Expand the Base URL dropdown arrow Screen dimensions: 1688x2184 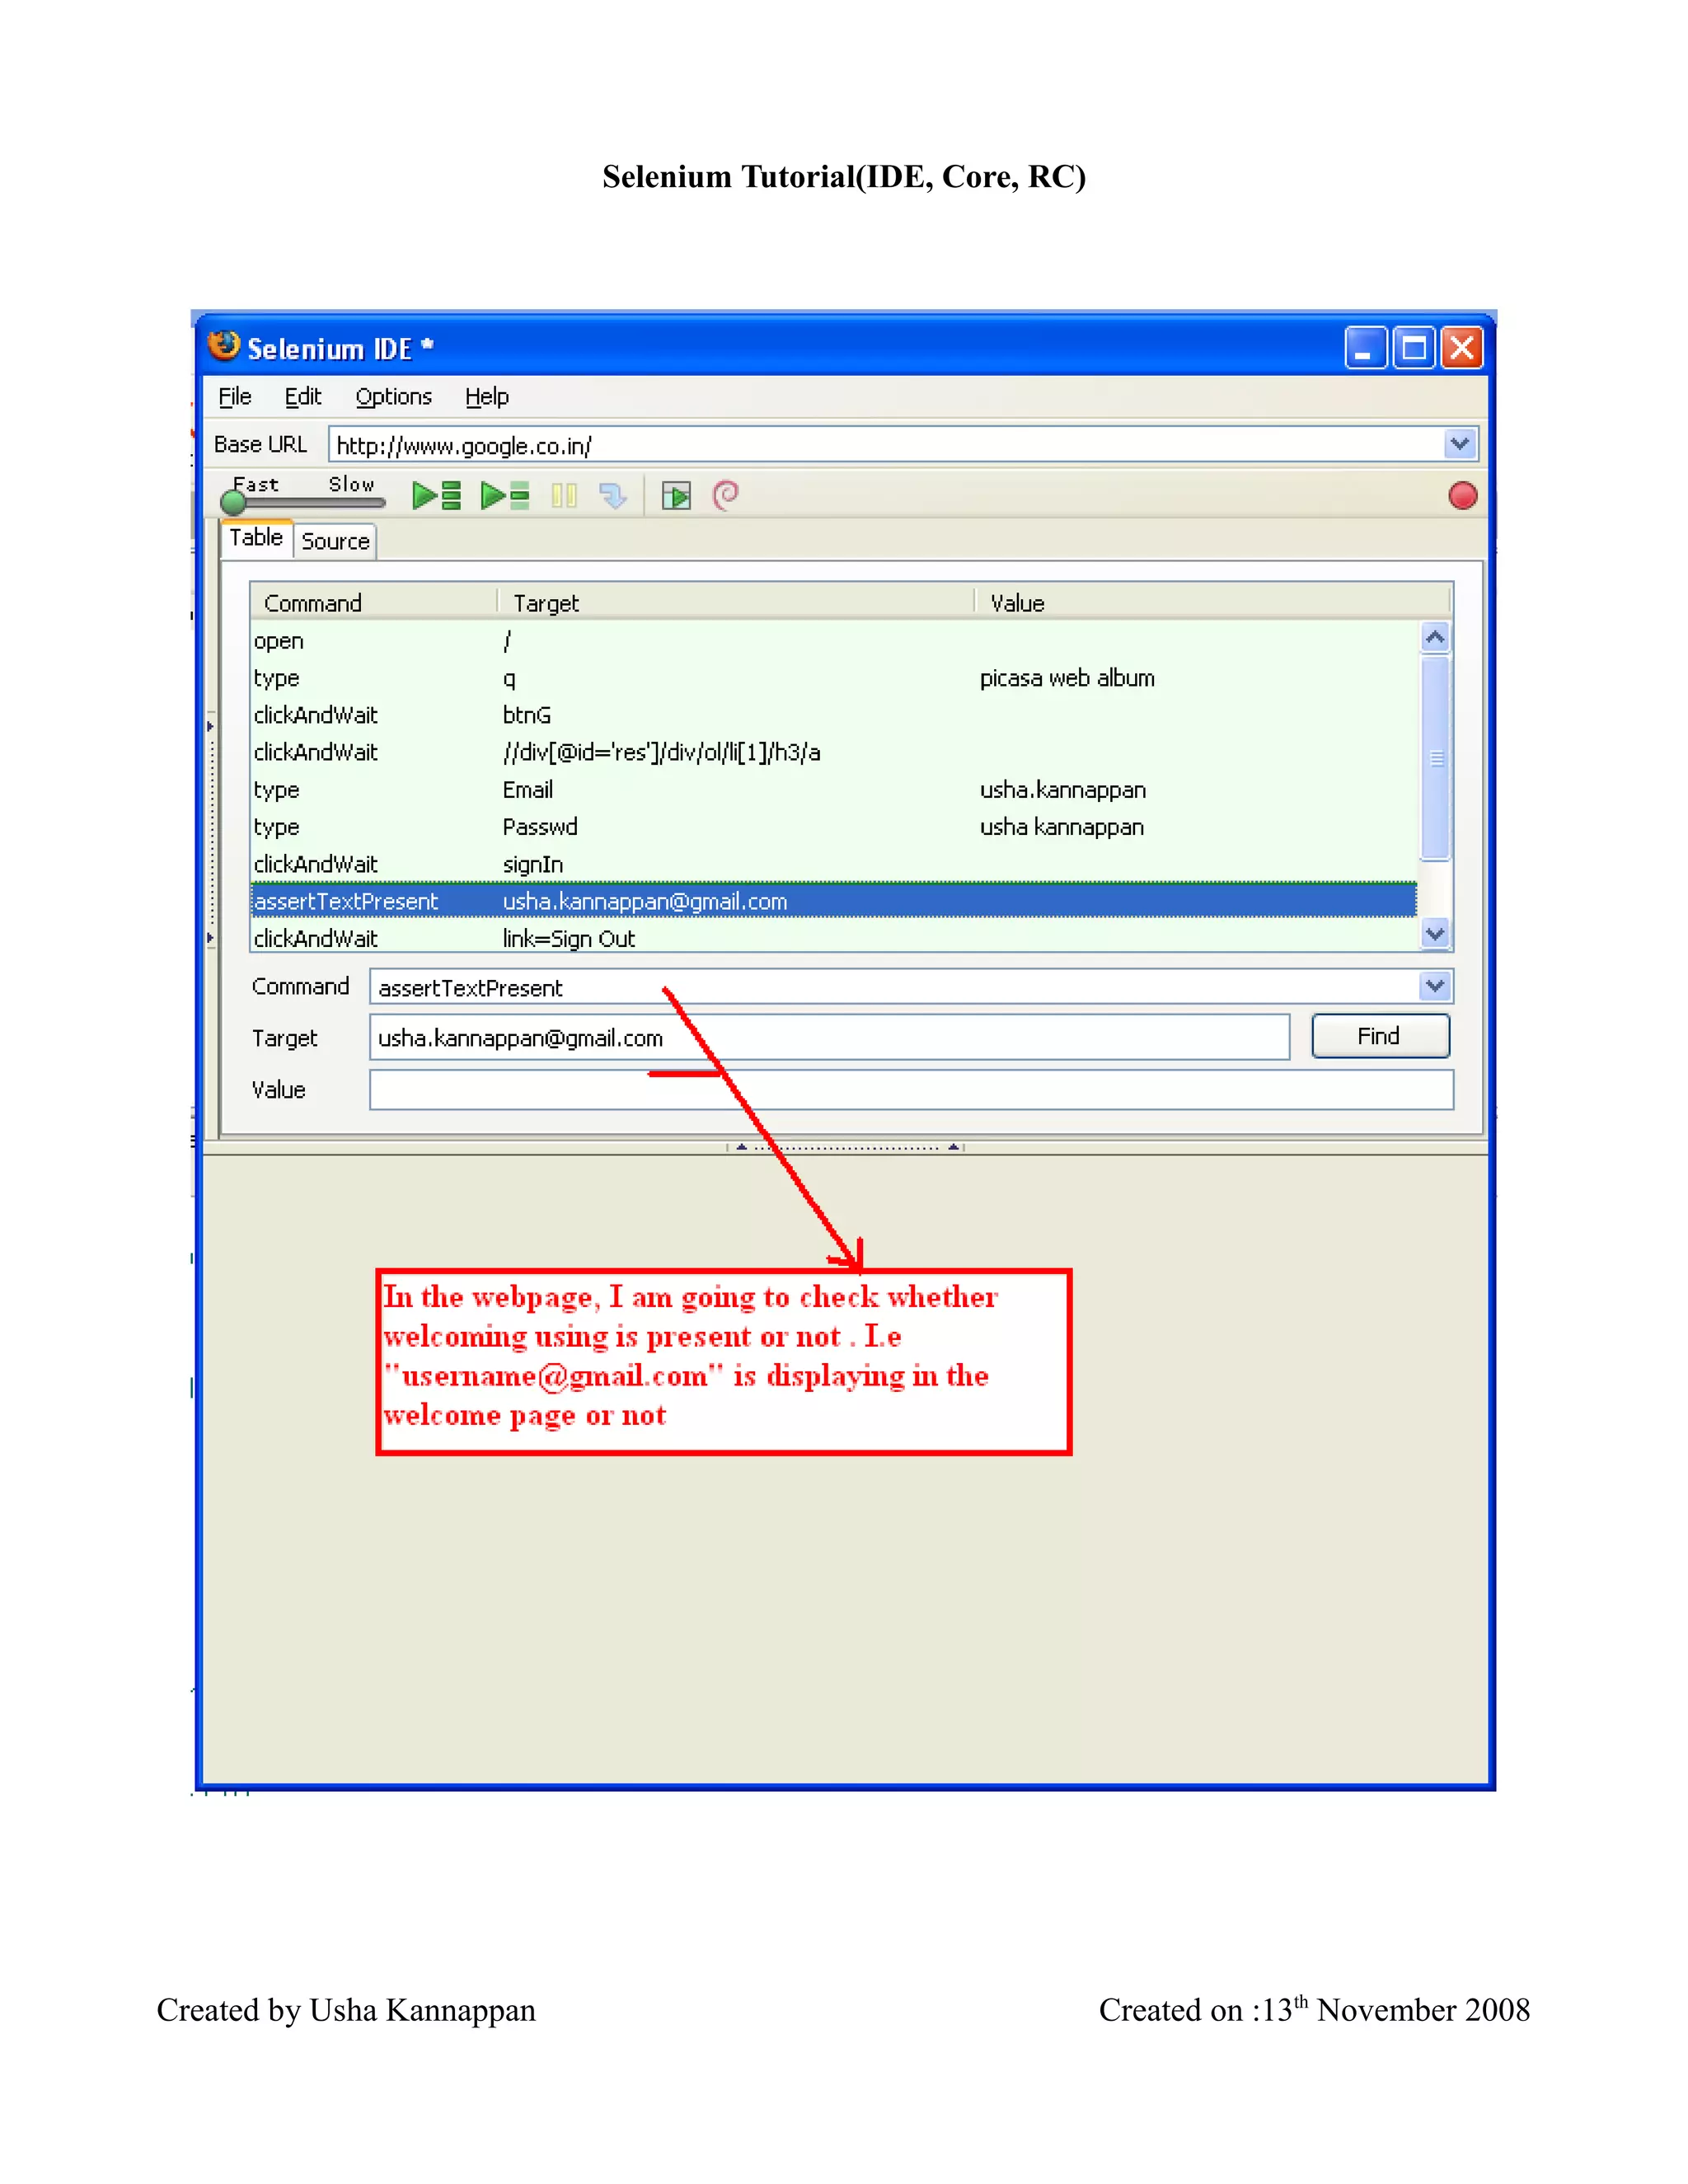pyautogui.click(x=1459, y=444)
